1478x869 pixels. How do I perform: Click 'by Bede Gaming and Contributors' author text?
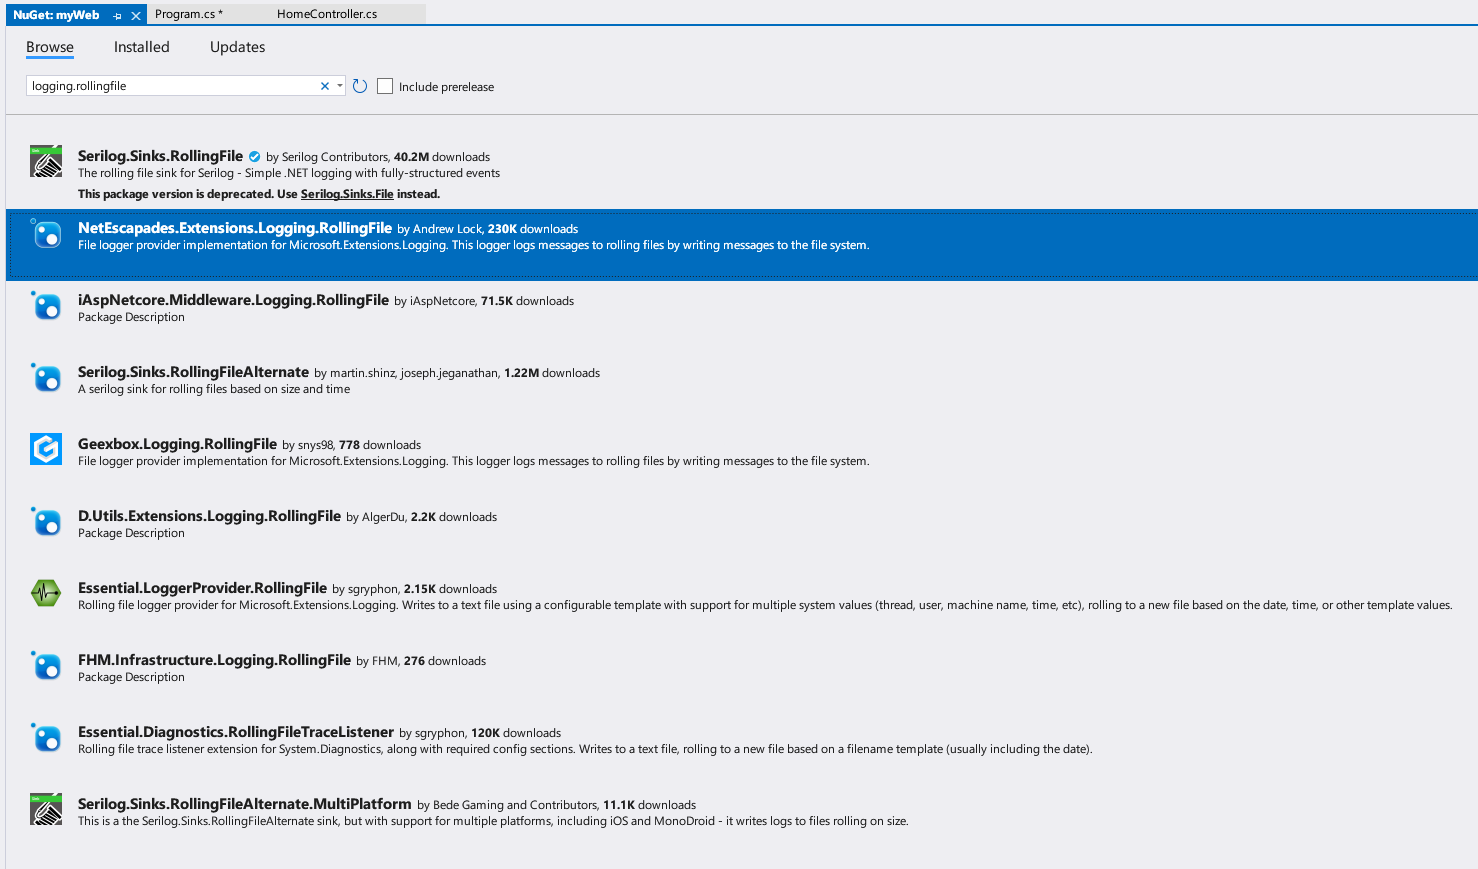pos(507,805)
